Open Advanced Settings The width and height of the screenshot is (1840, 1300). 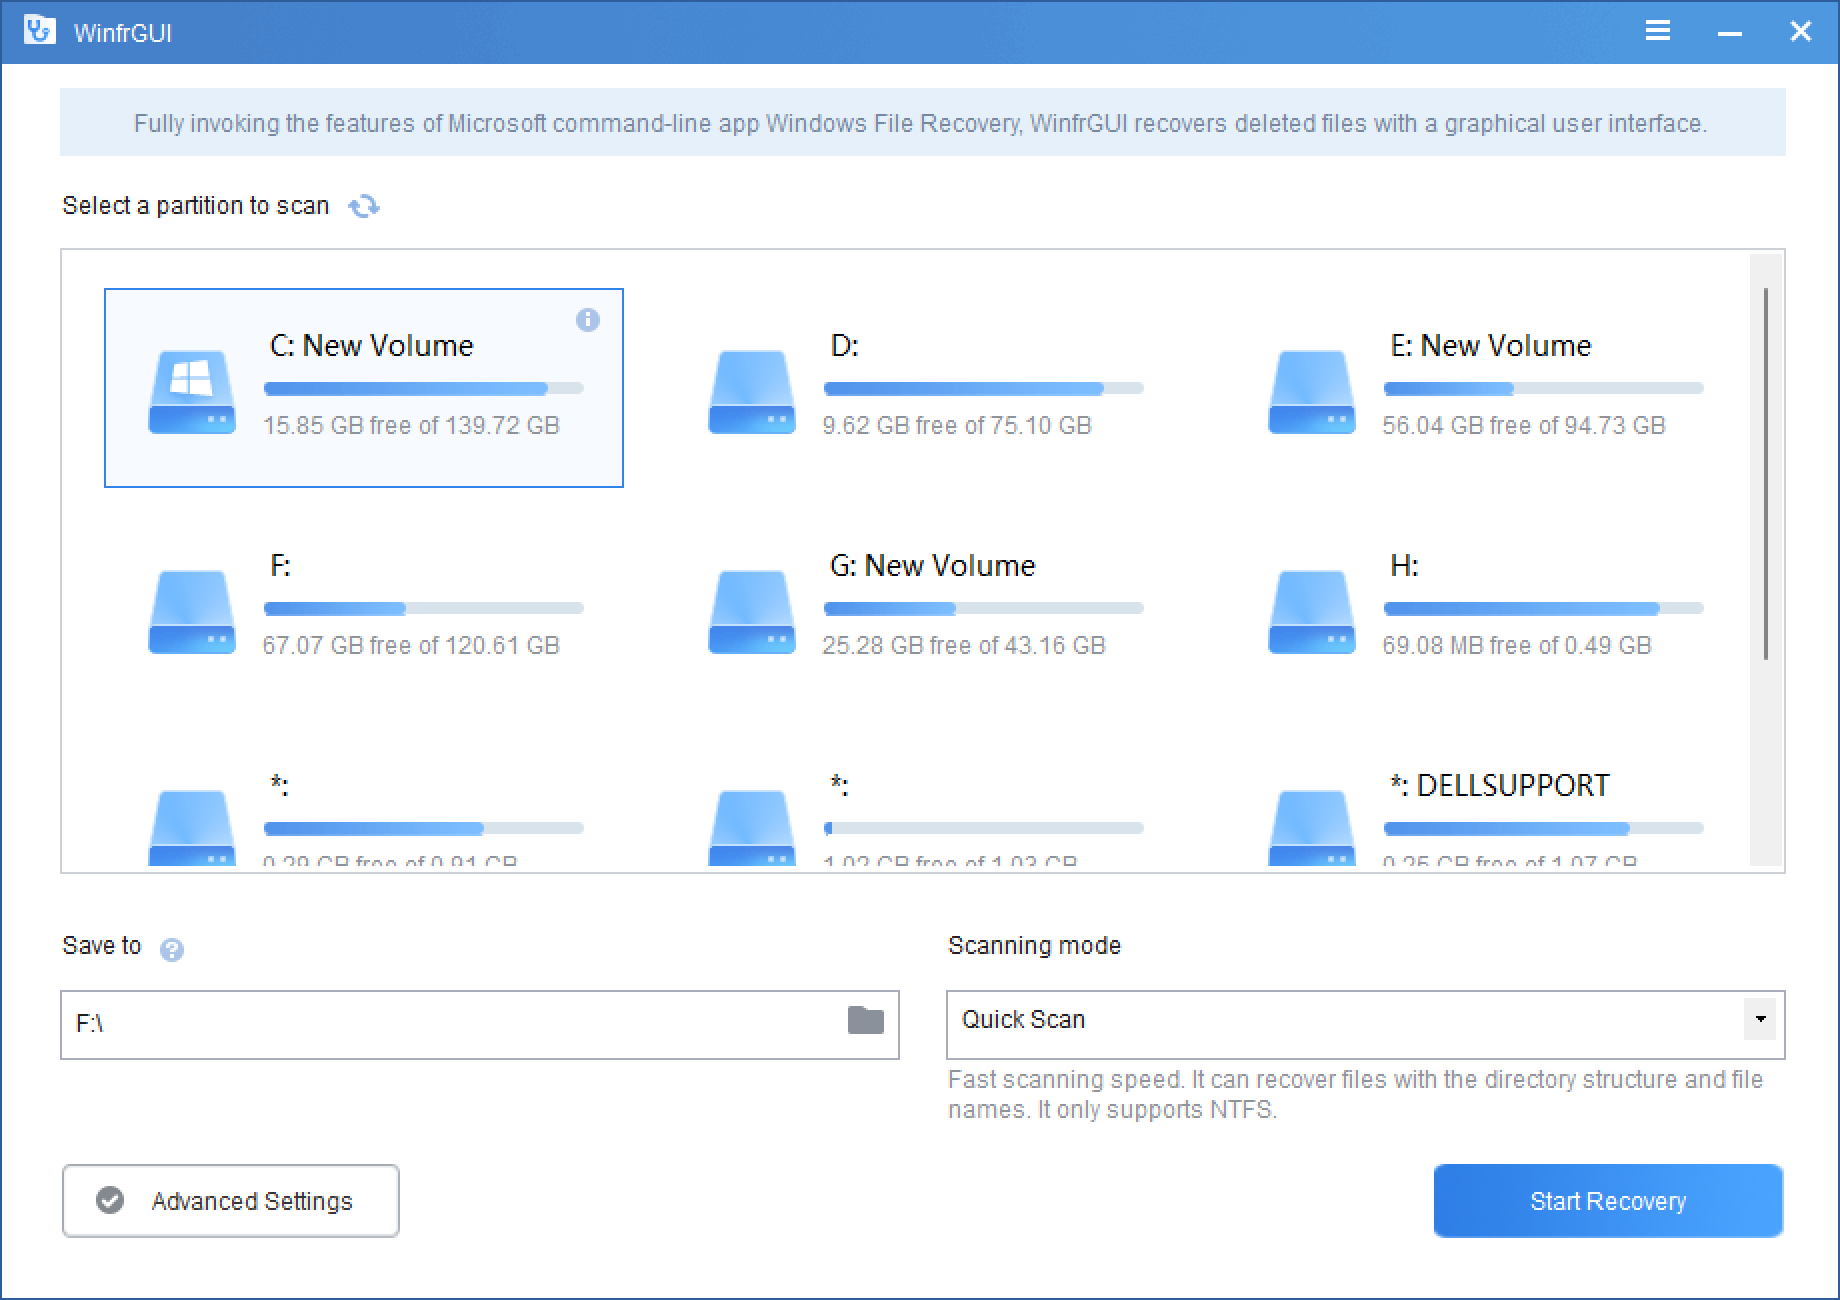(x=231, y=1200)
